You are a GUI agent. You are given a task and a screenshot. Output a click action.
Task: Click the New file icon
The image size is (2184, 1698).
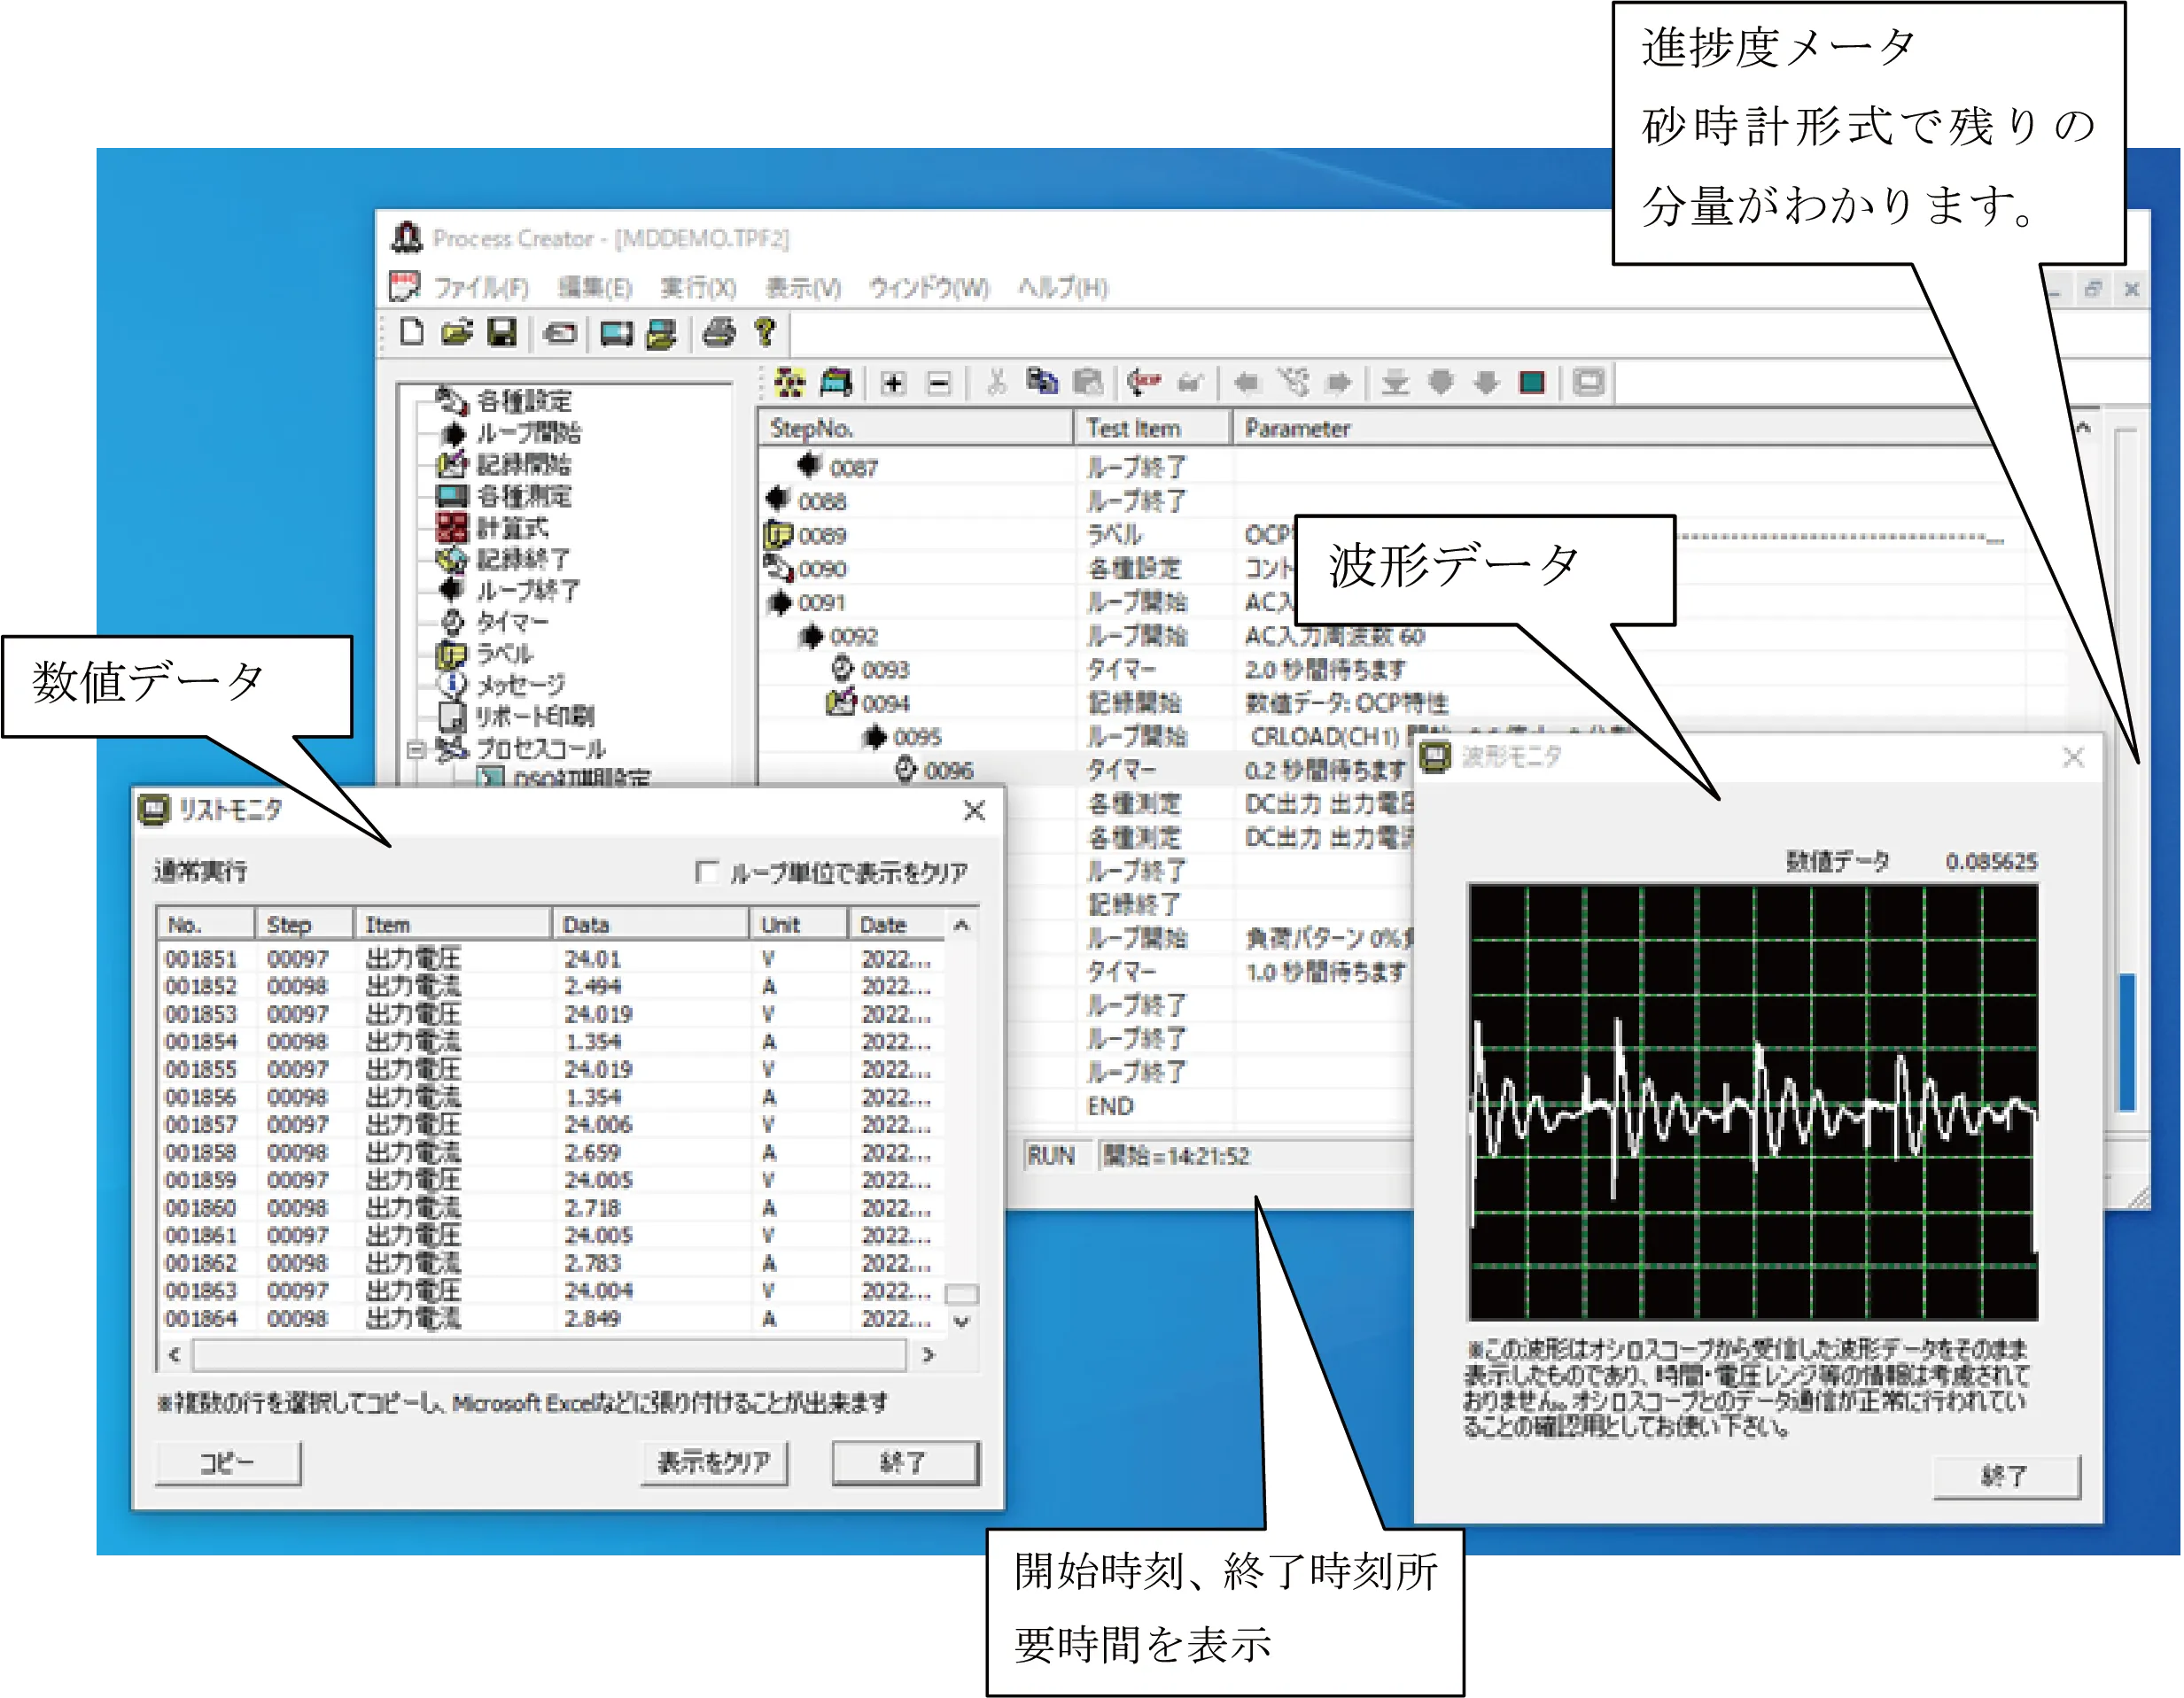pyautogui.click(x=411, y=333)
